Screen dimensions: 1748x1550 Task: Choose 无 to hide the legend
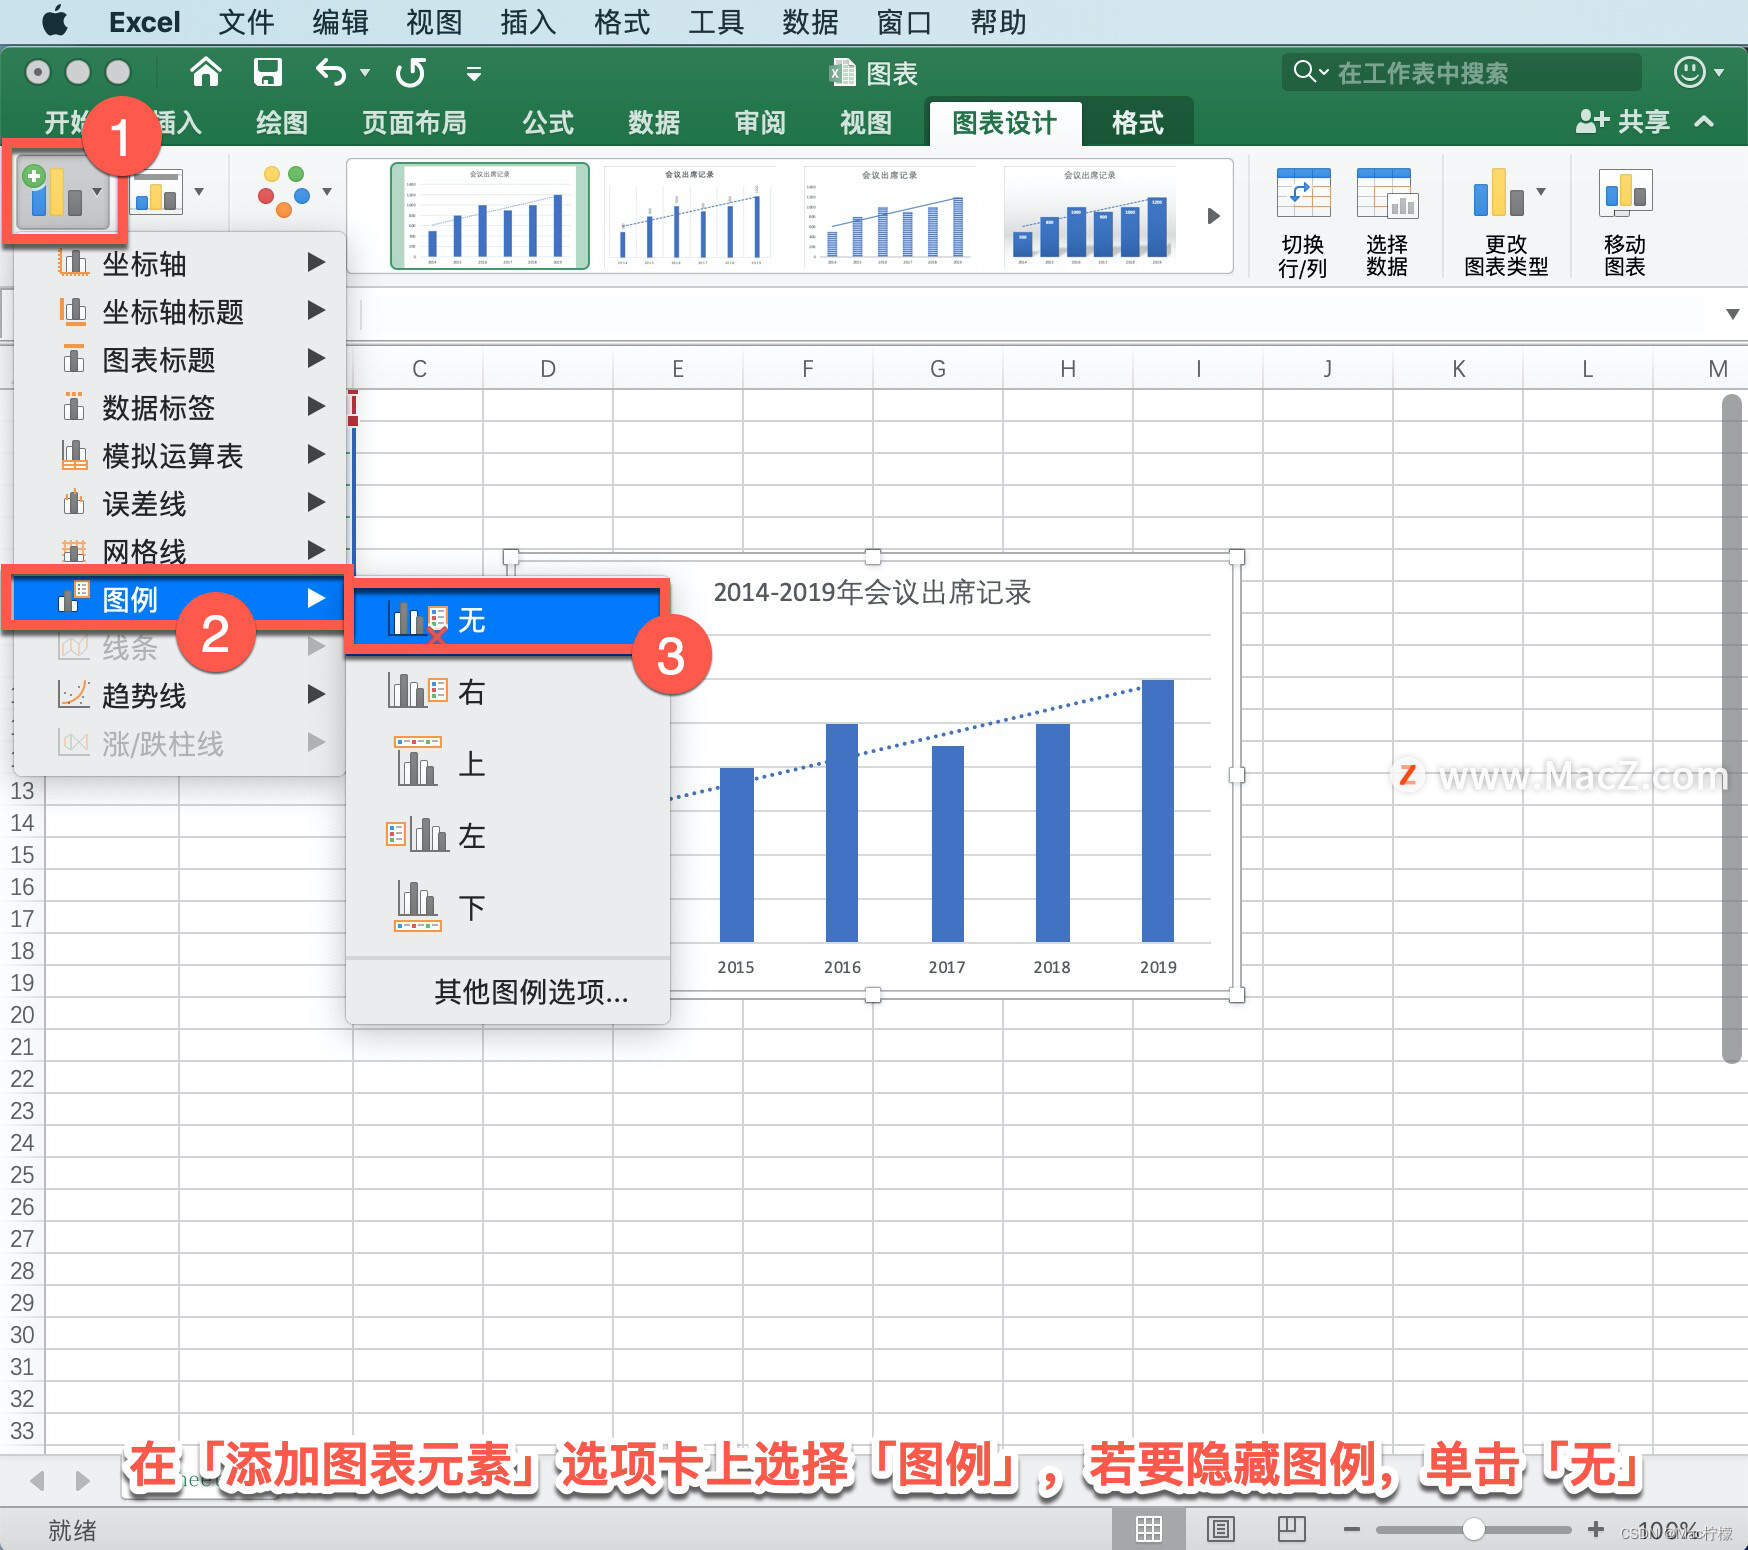pos(507,621)
